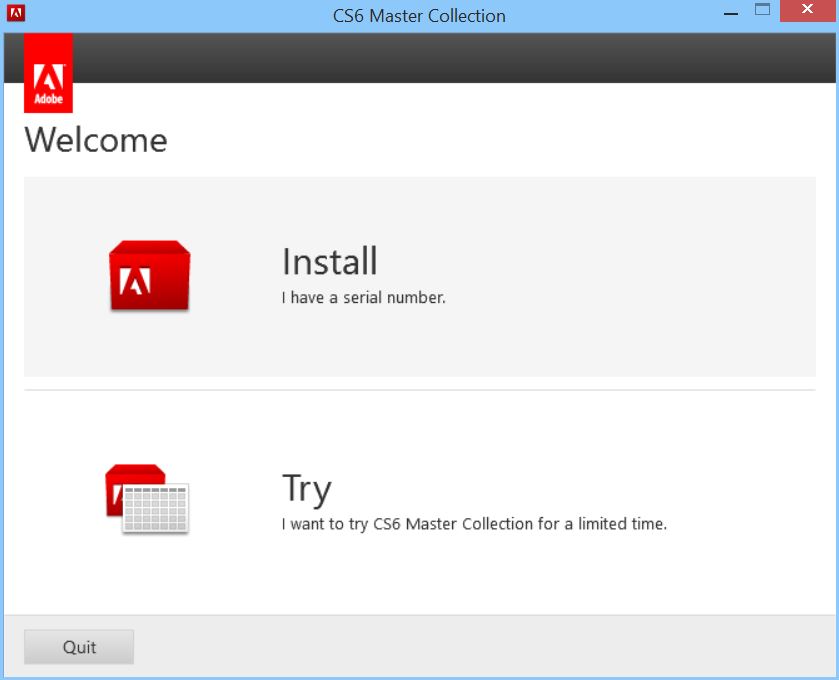The width and height of the screenshot is (839, 680).
Task: Quit the installer with the Quit button
Action: (x=79, y=647)
